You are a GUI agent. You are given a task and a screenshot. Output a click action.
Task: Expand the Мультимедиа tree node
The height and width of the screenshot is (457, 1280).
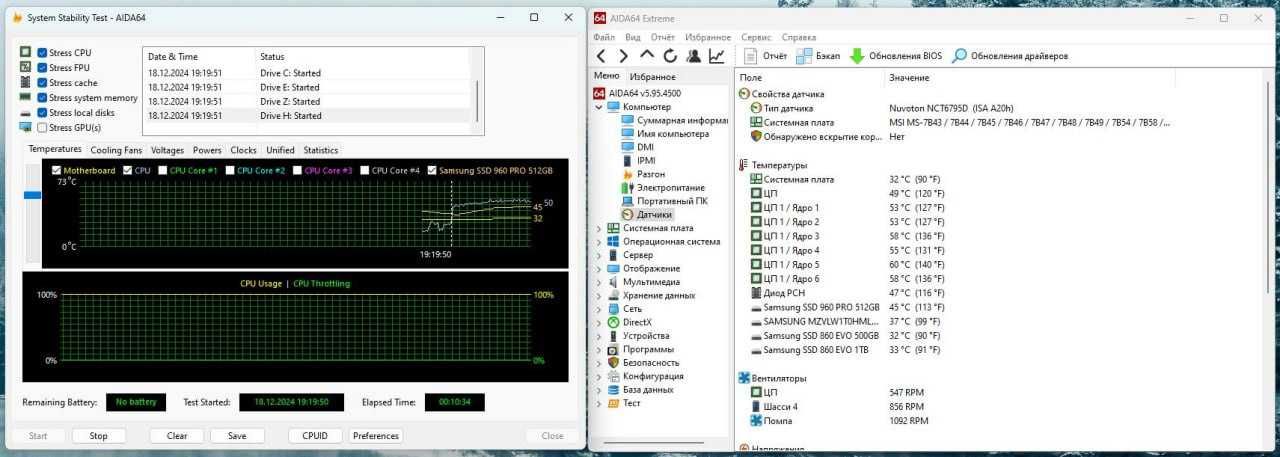[x=599, y=282]
